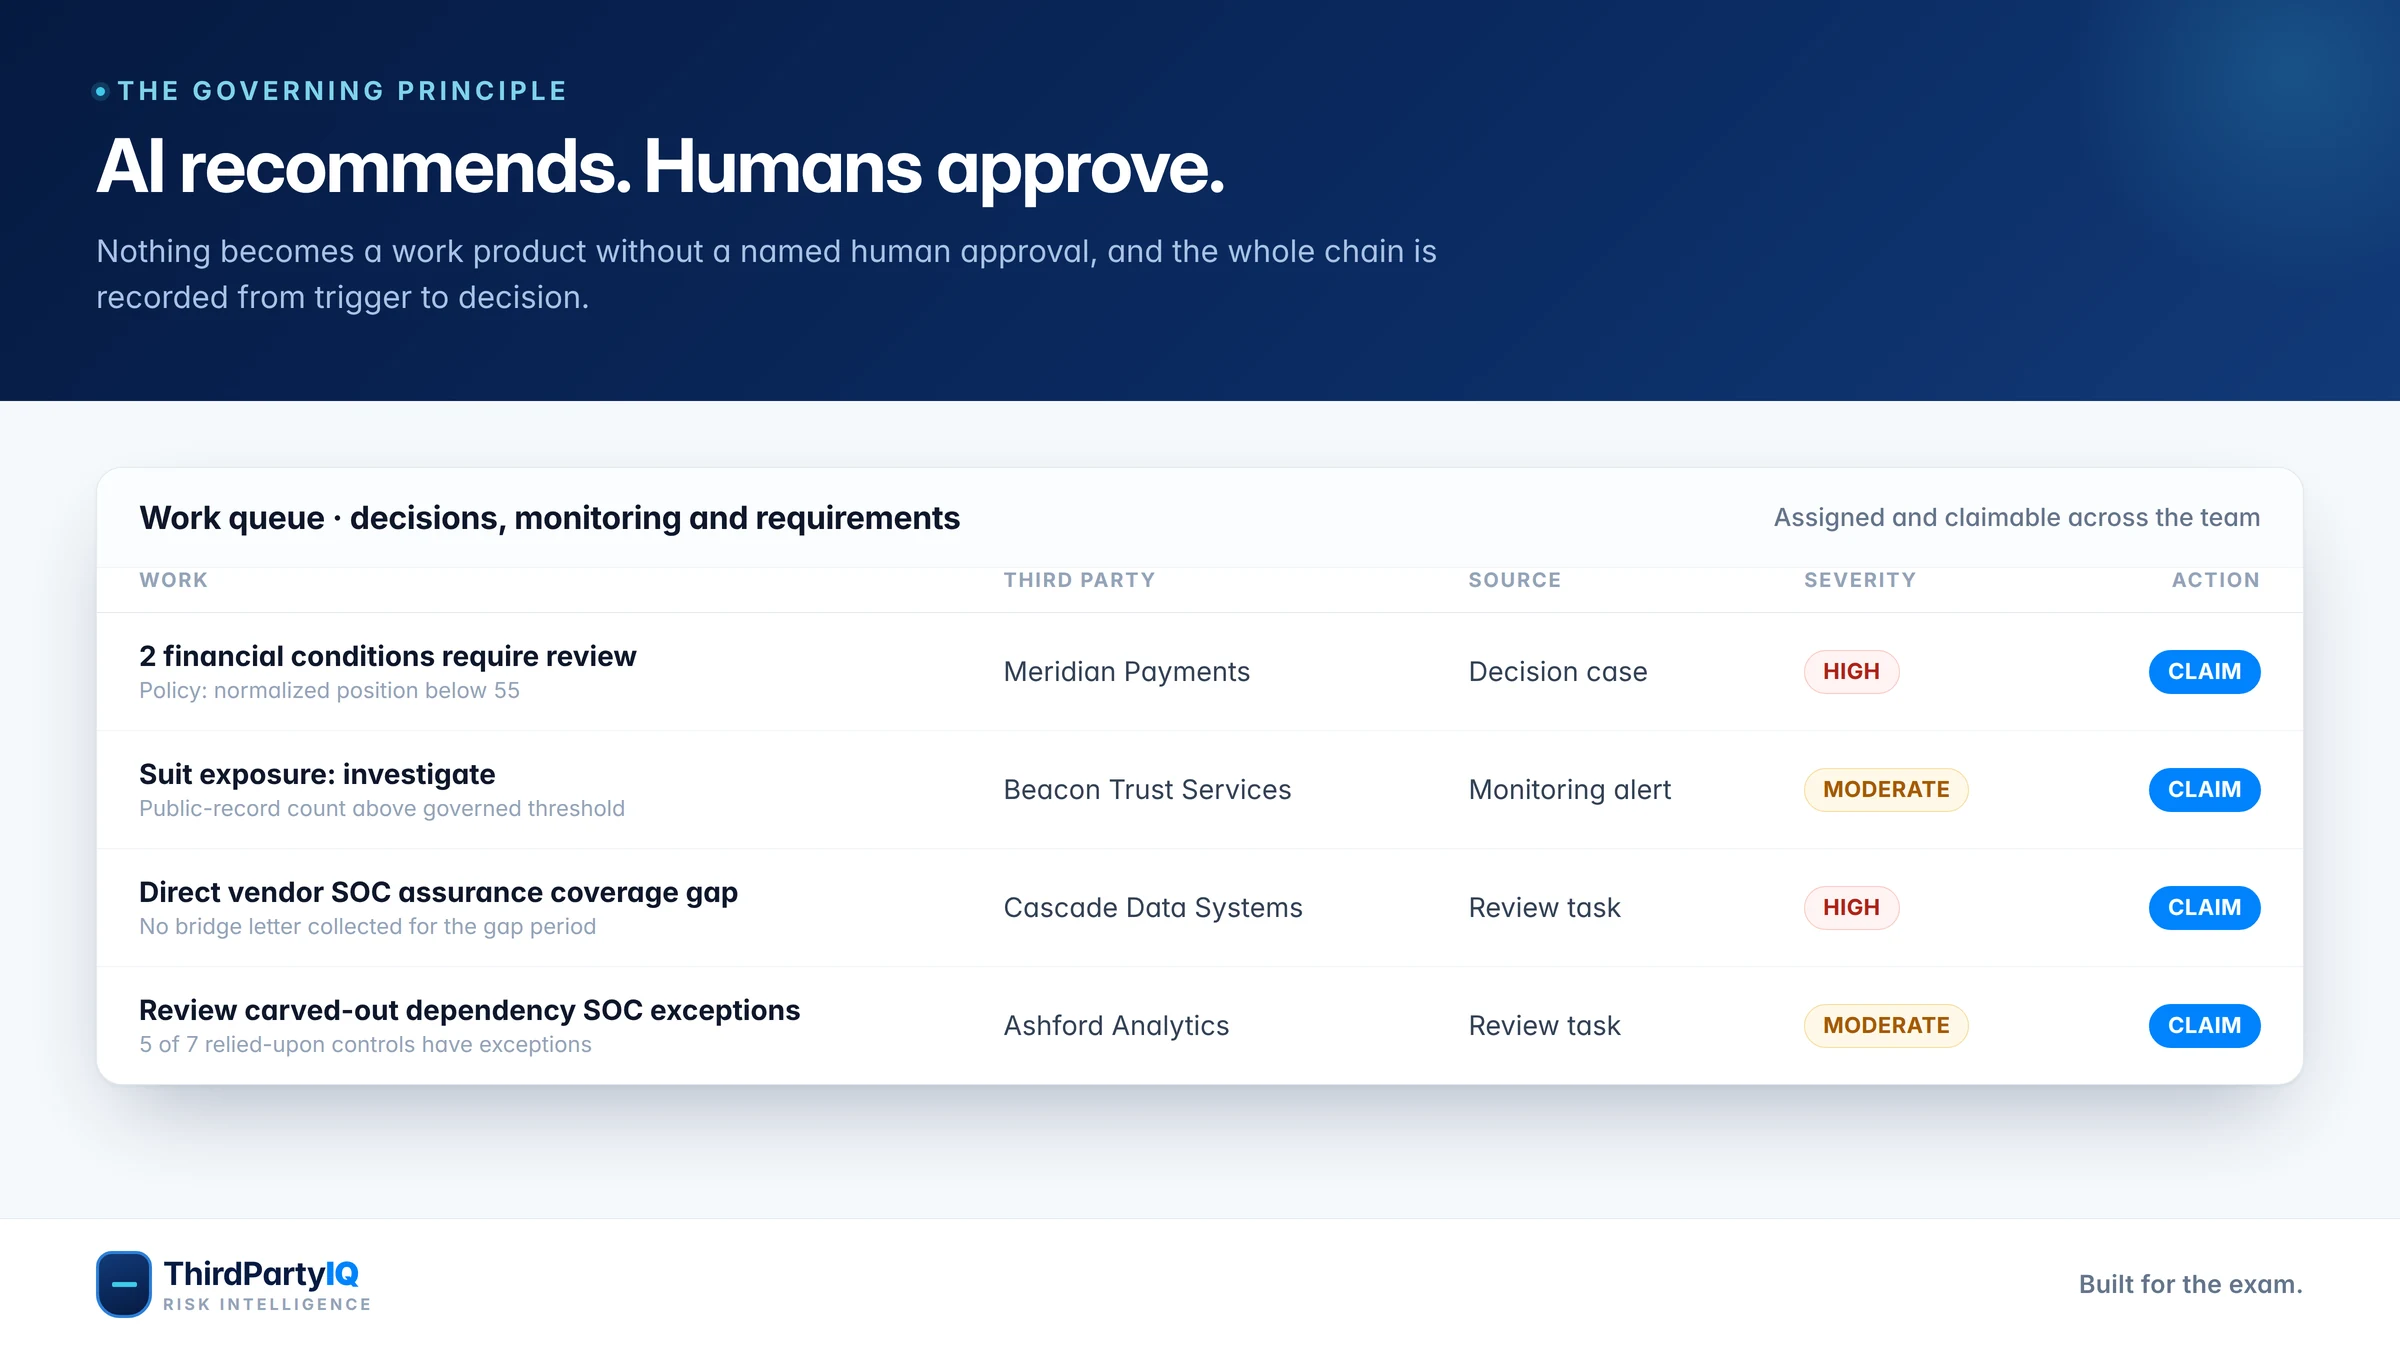Click the 'Monitoring alert' source cell

coord(1570,790)
